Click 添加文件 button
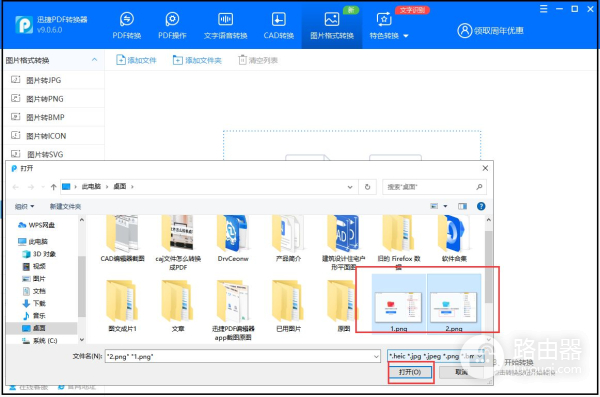This screenshot has width=600, height=397. coord(136,60)
